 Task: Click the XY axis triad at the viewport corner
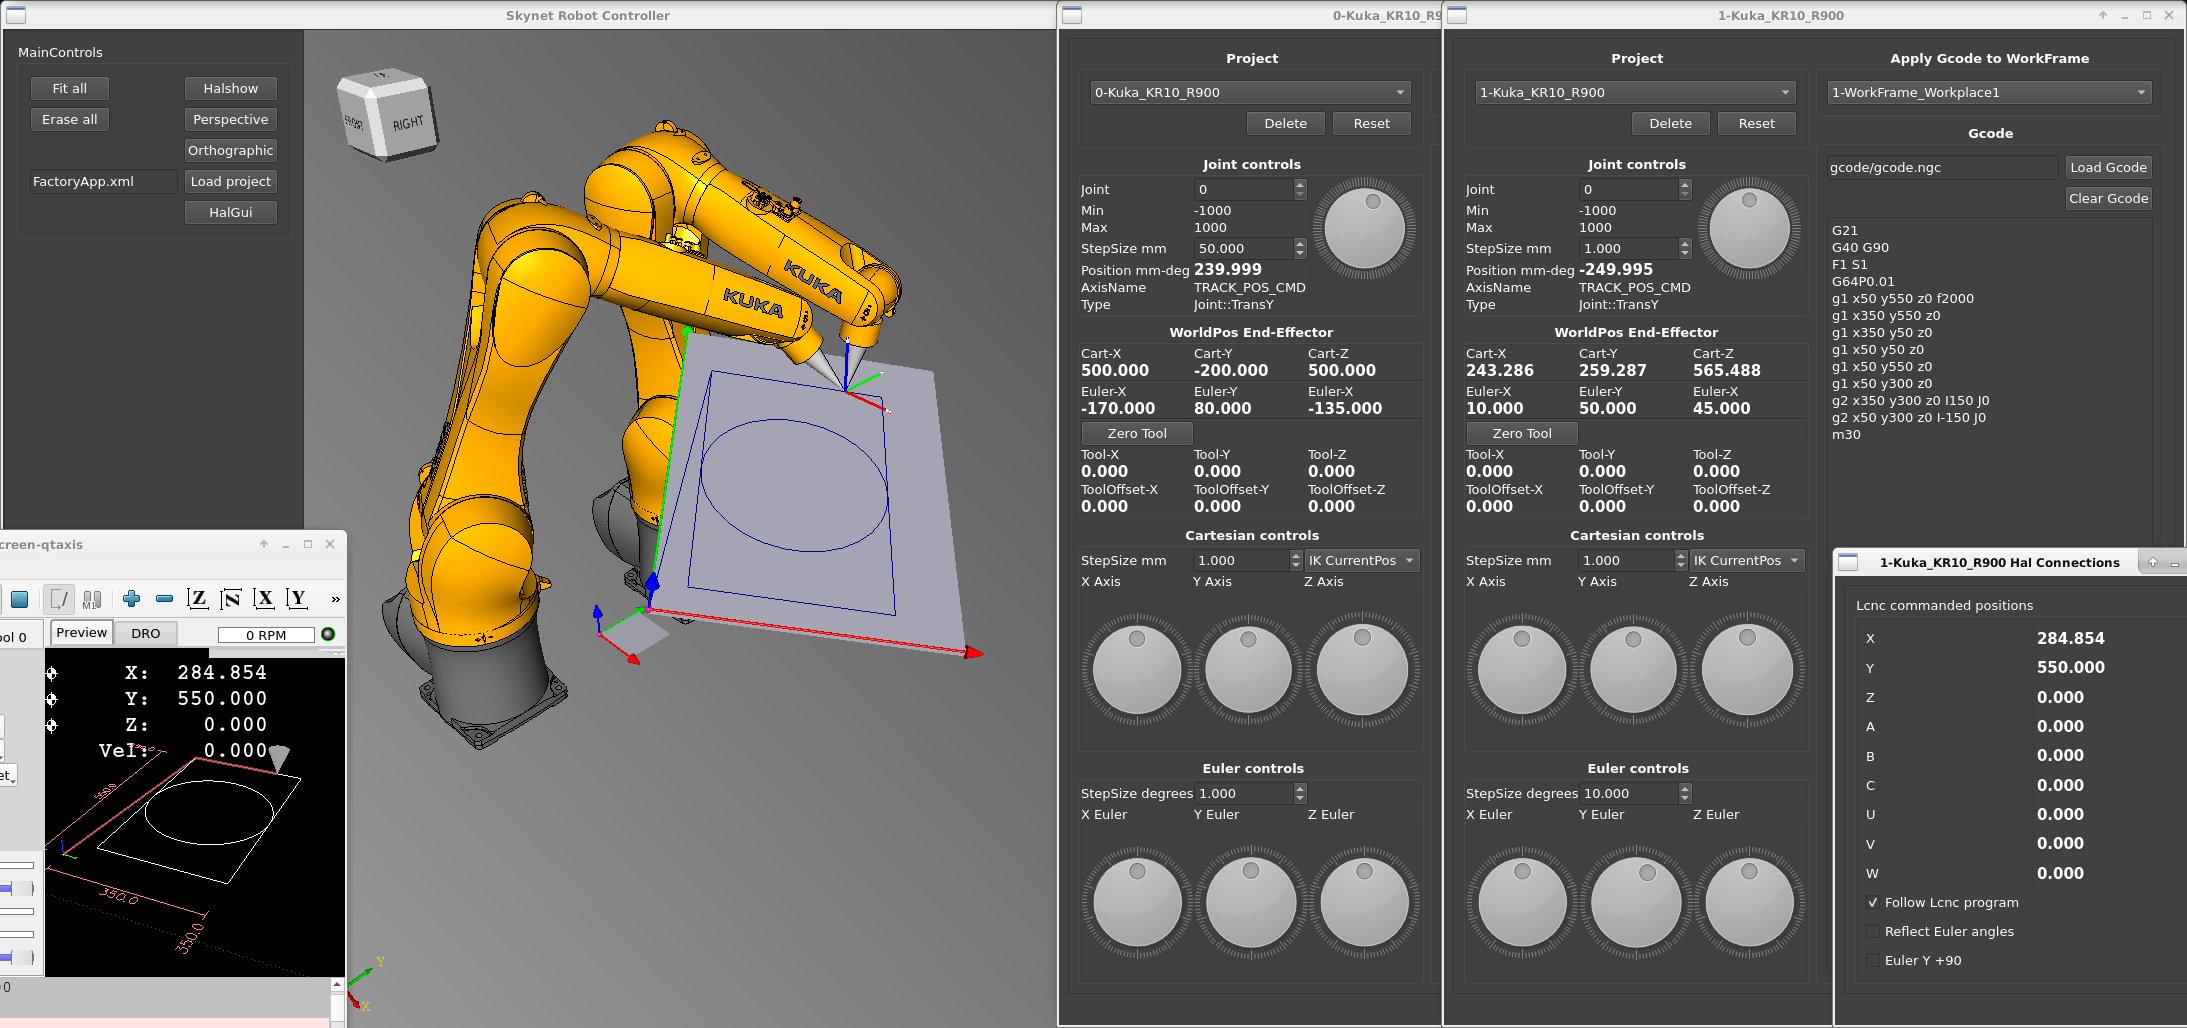tap(366, 986)
